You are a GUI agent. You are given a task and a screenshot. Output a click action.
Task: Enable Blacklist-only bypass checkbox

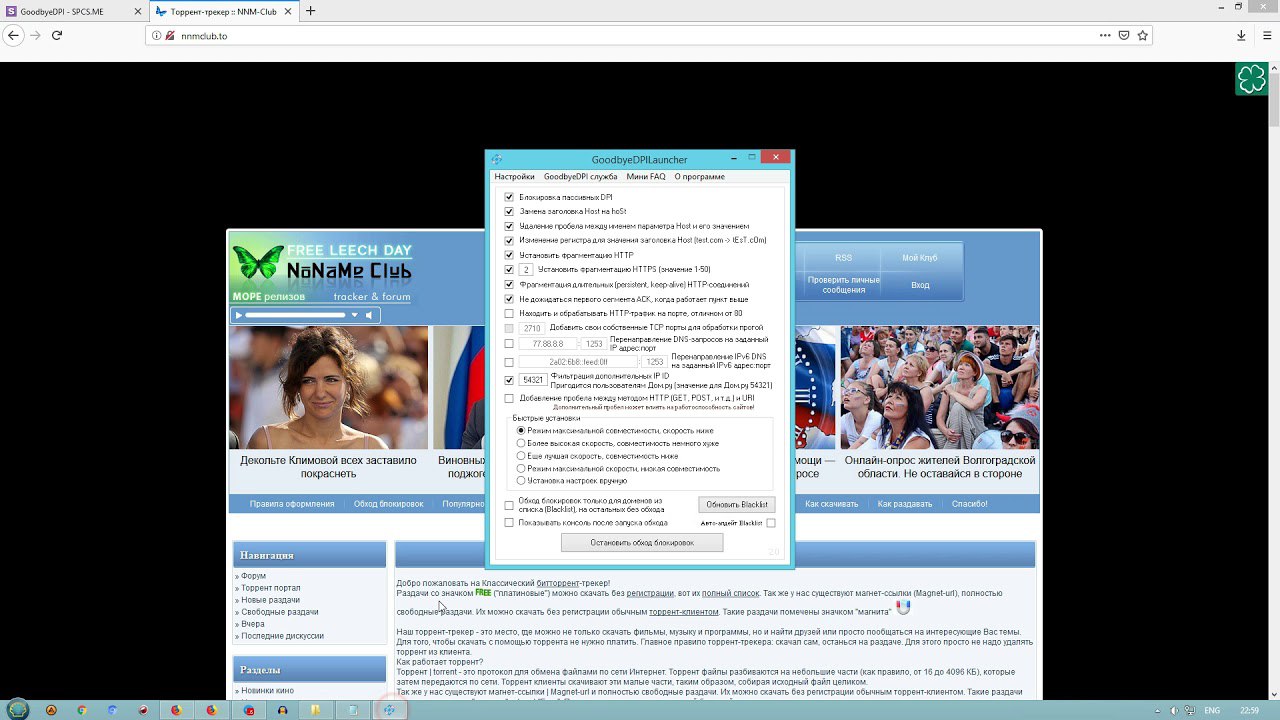click(509, 505)
